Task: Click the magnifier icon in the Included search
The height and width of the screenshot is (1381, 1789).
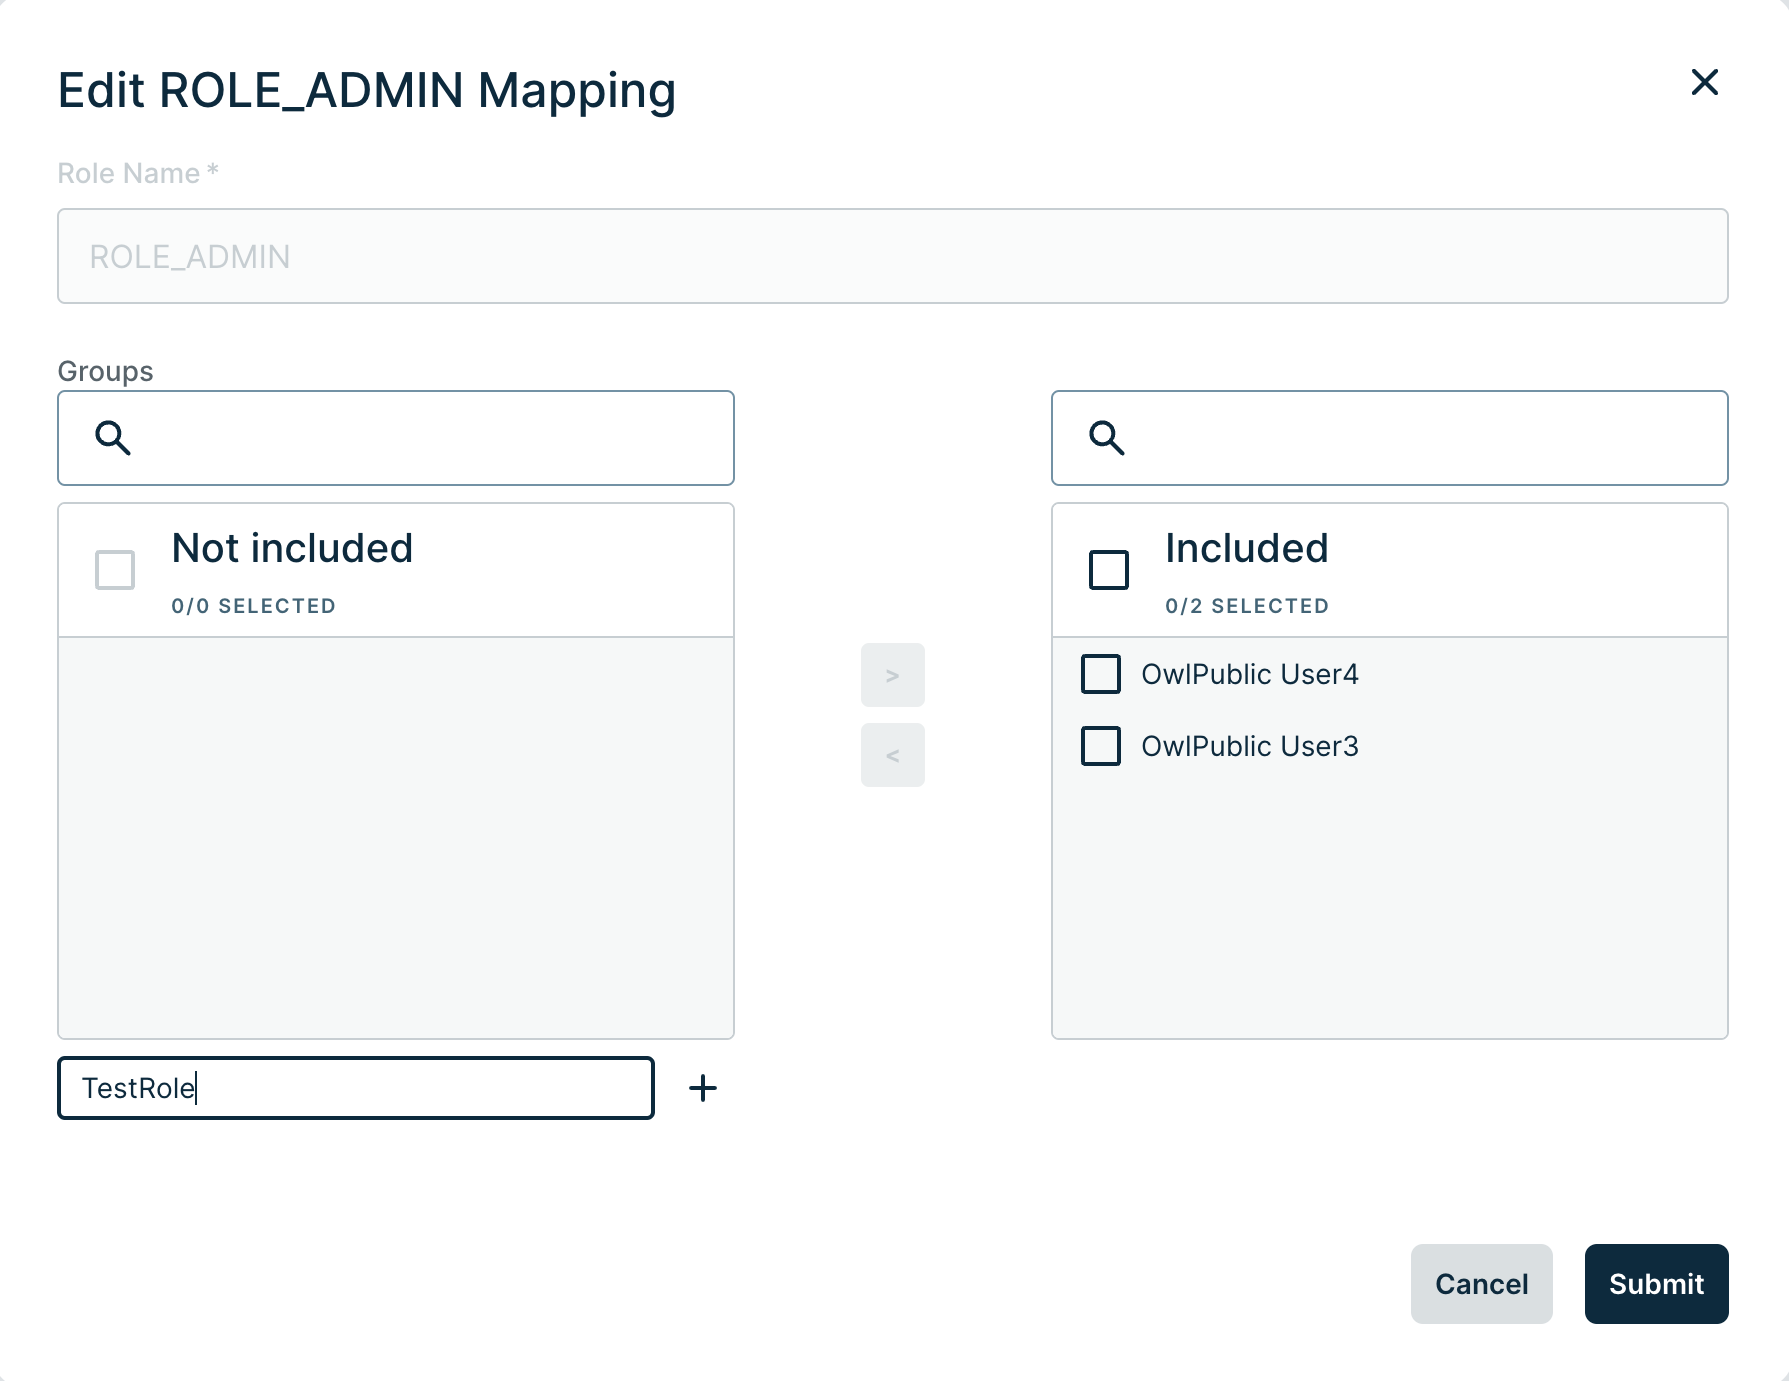Action: (x=1107, y=438)
